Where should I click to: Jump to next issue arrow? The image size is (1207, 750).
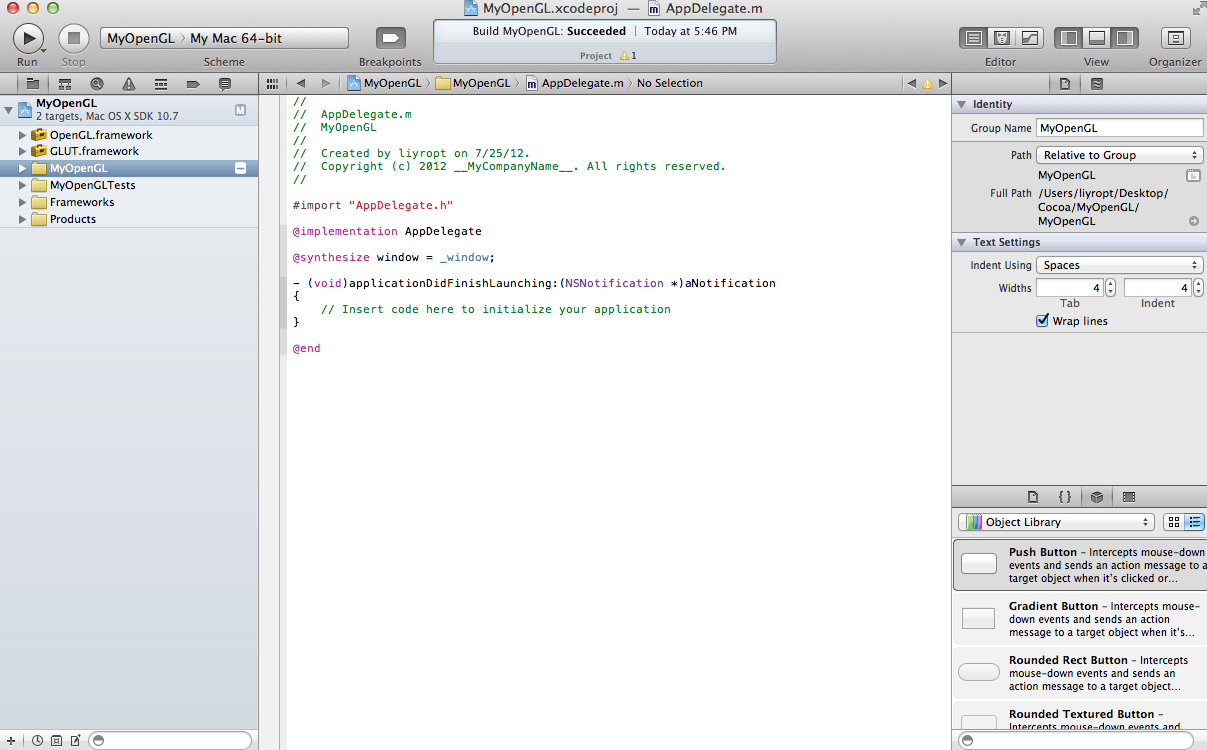tap(943, 83)
